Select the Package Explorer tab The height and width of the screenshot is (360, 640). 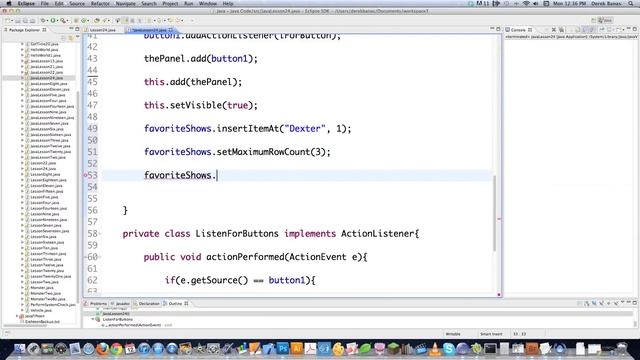coord(24,30)
